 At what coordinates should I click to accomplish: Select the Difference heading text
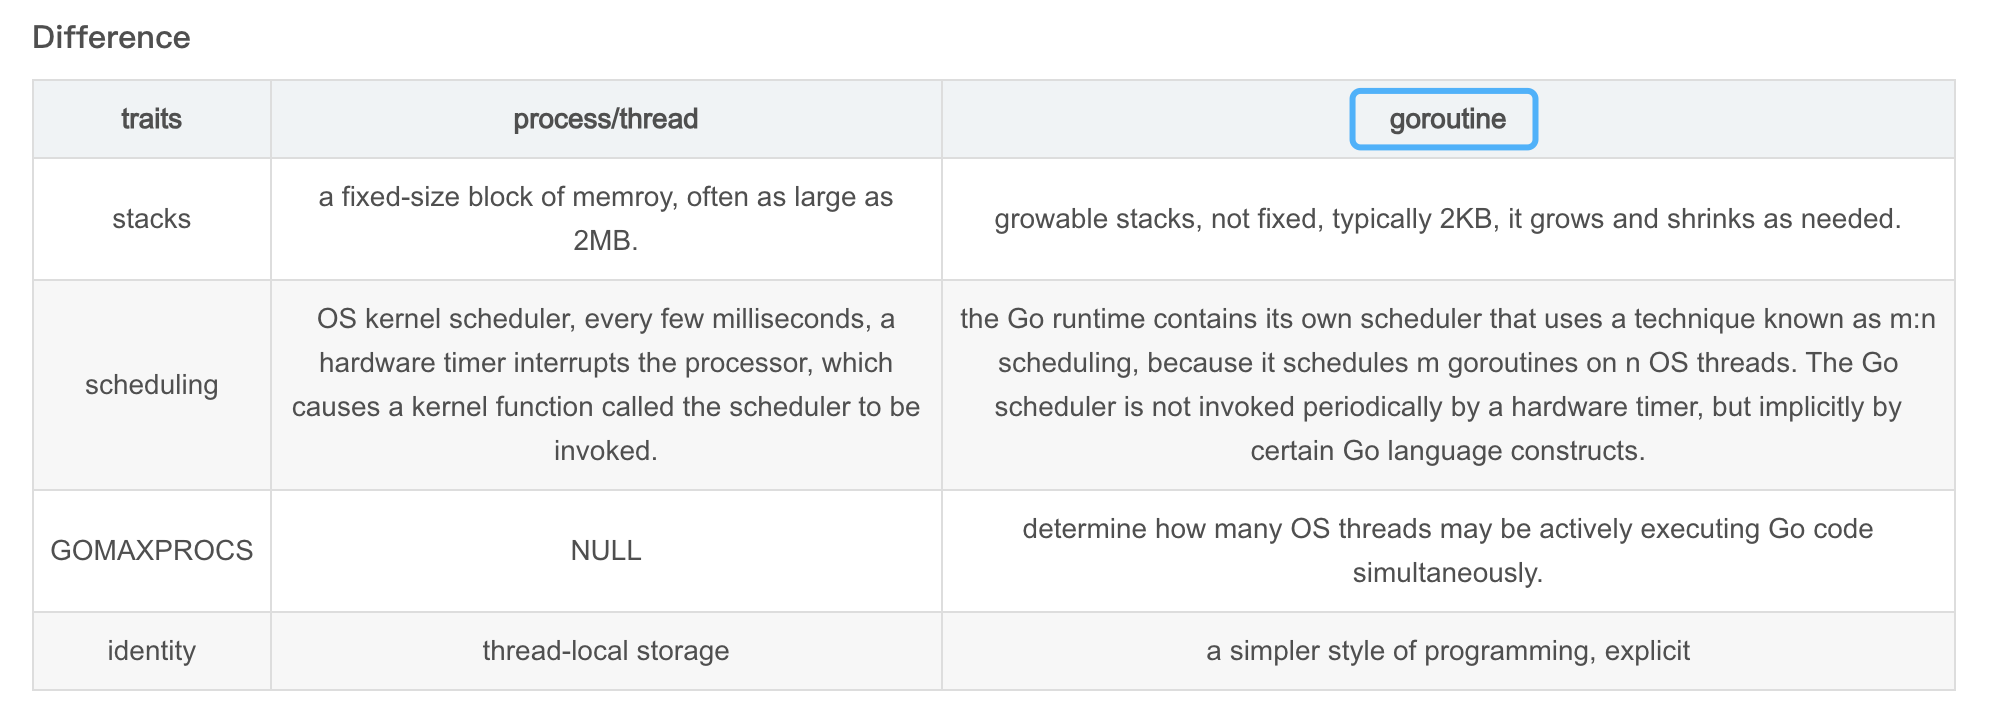tap(111, 37)
